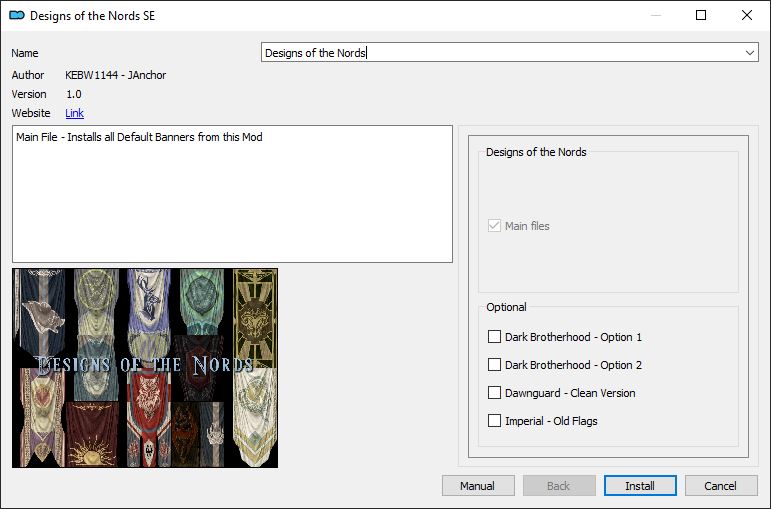Click the Mod Organizer title bar icon
Image resolution: width=771 pixels, height=509 pixels.
click(17, 15)
